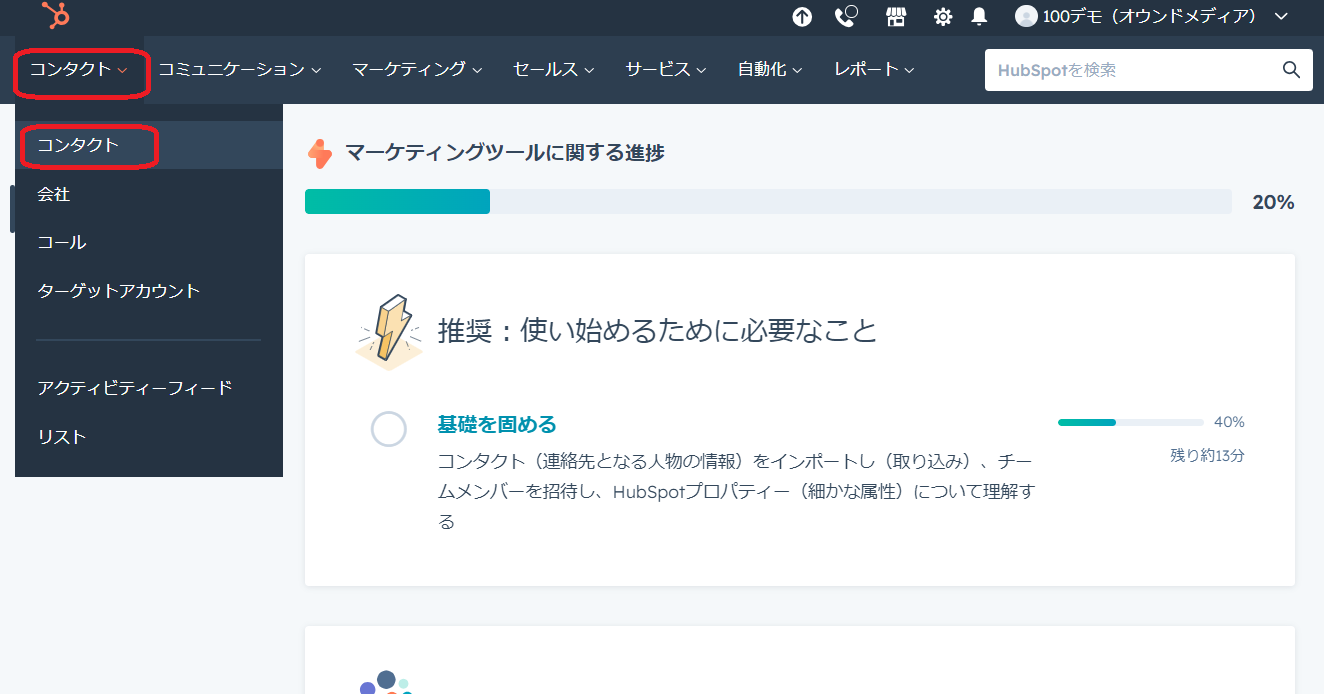Open the レポート navigation menu
The image size is (1330, 694).
coord(875,70)
